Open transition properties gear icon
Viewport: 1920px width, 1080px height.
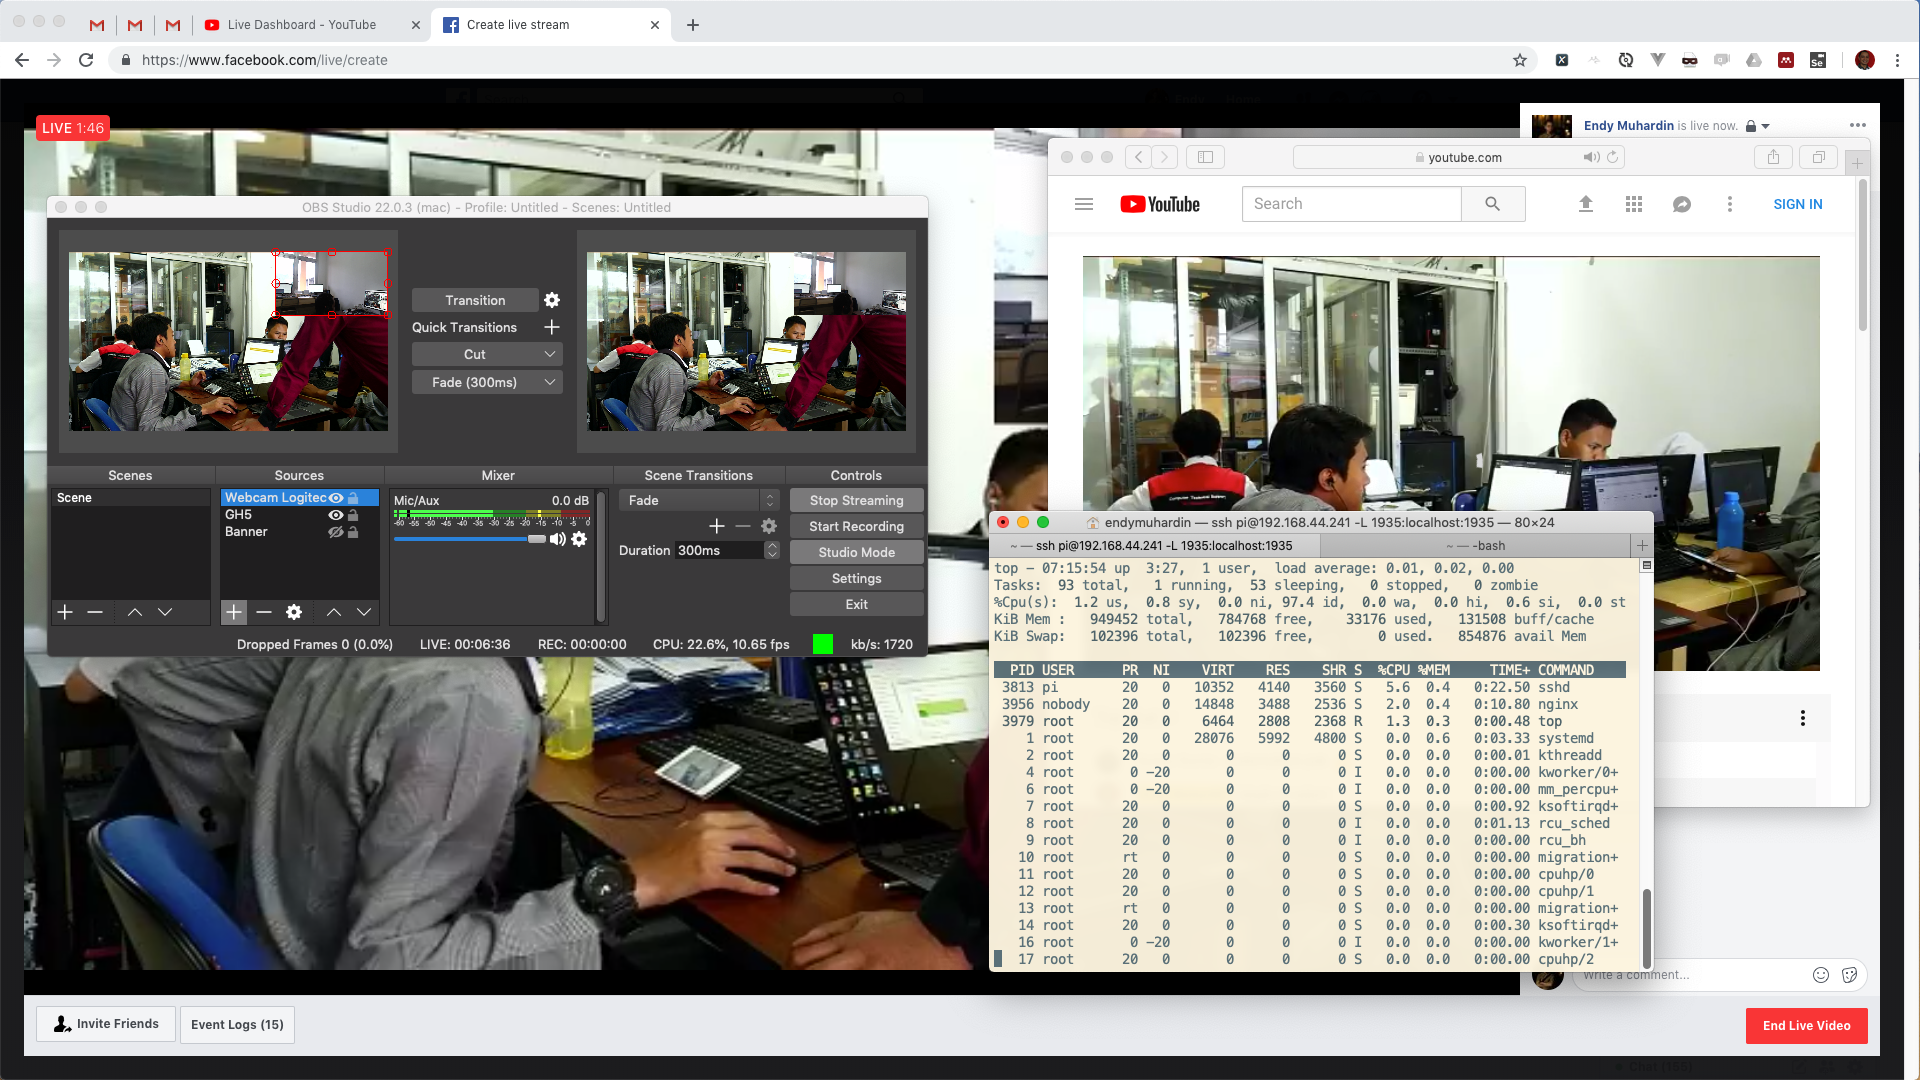click(x=552, y=300)
